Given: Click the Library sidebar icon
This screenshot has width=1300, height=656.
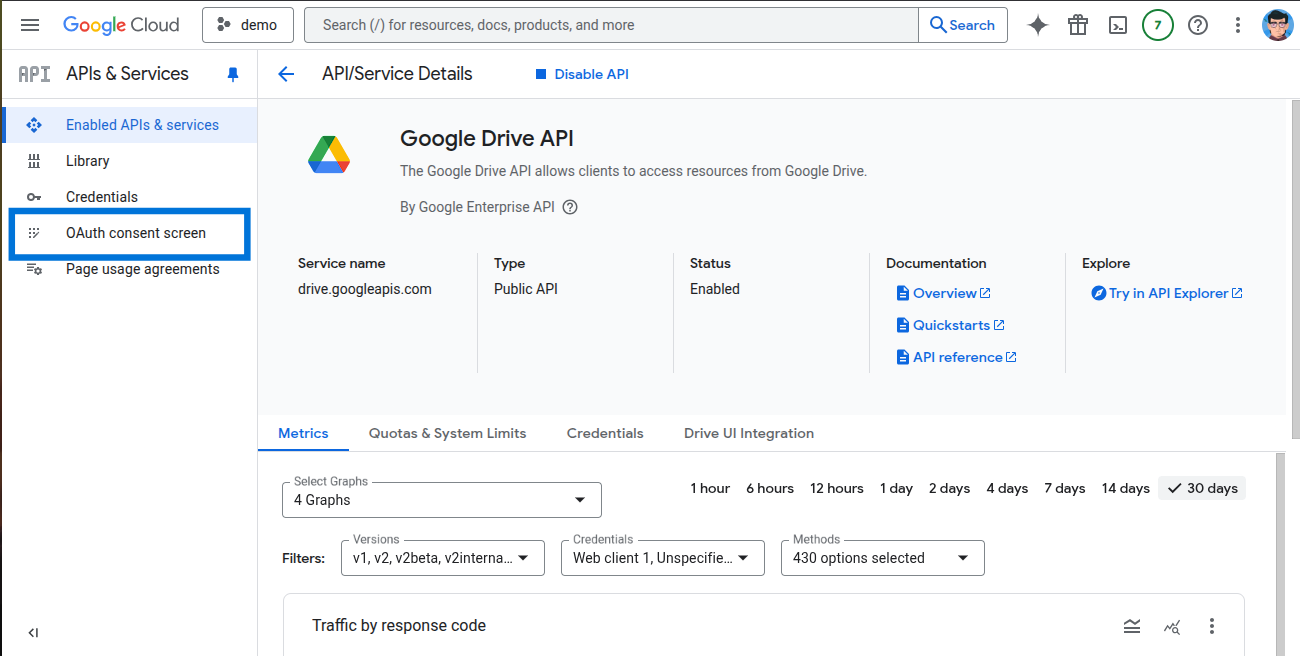Looking at the screenshot, I should tap(34, 161).
